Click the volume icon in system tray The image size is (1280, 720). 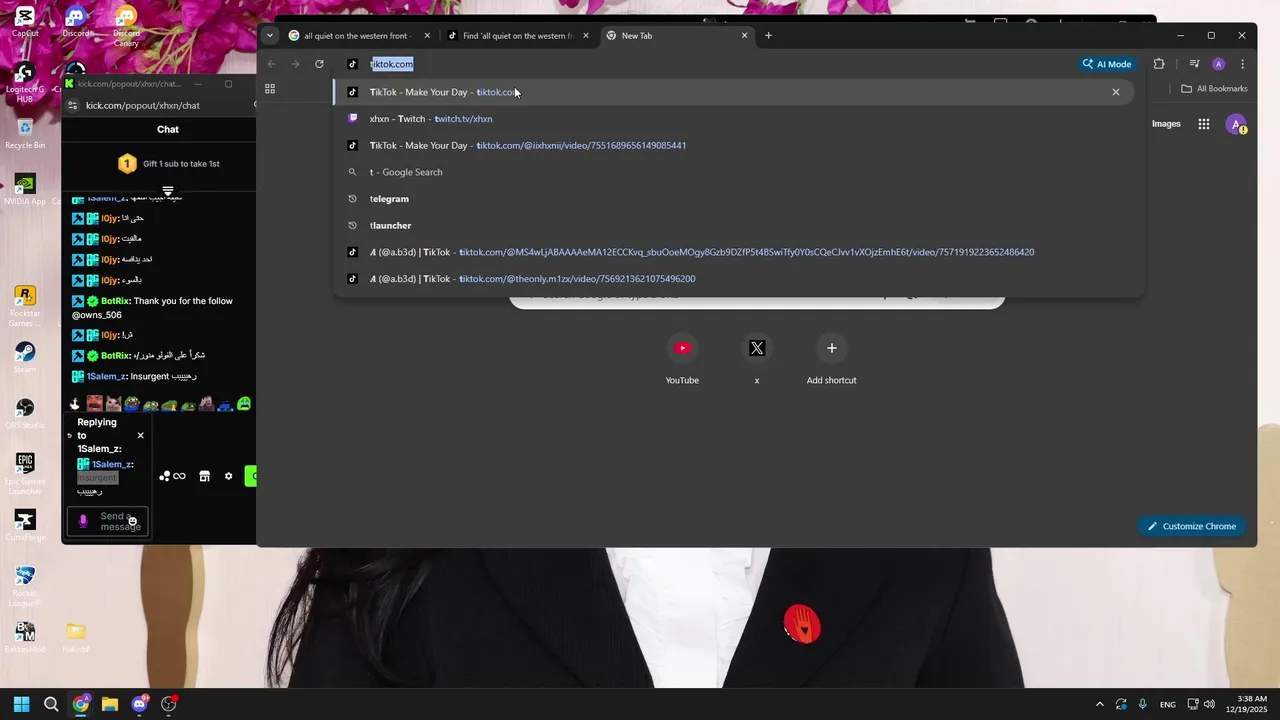tap(1209, 704)
